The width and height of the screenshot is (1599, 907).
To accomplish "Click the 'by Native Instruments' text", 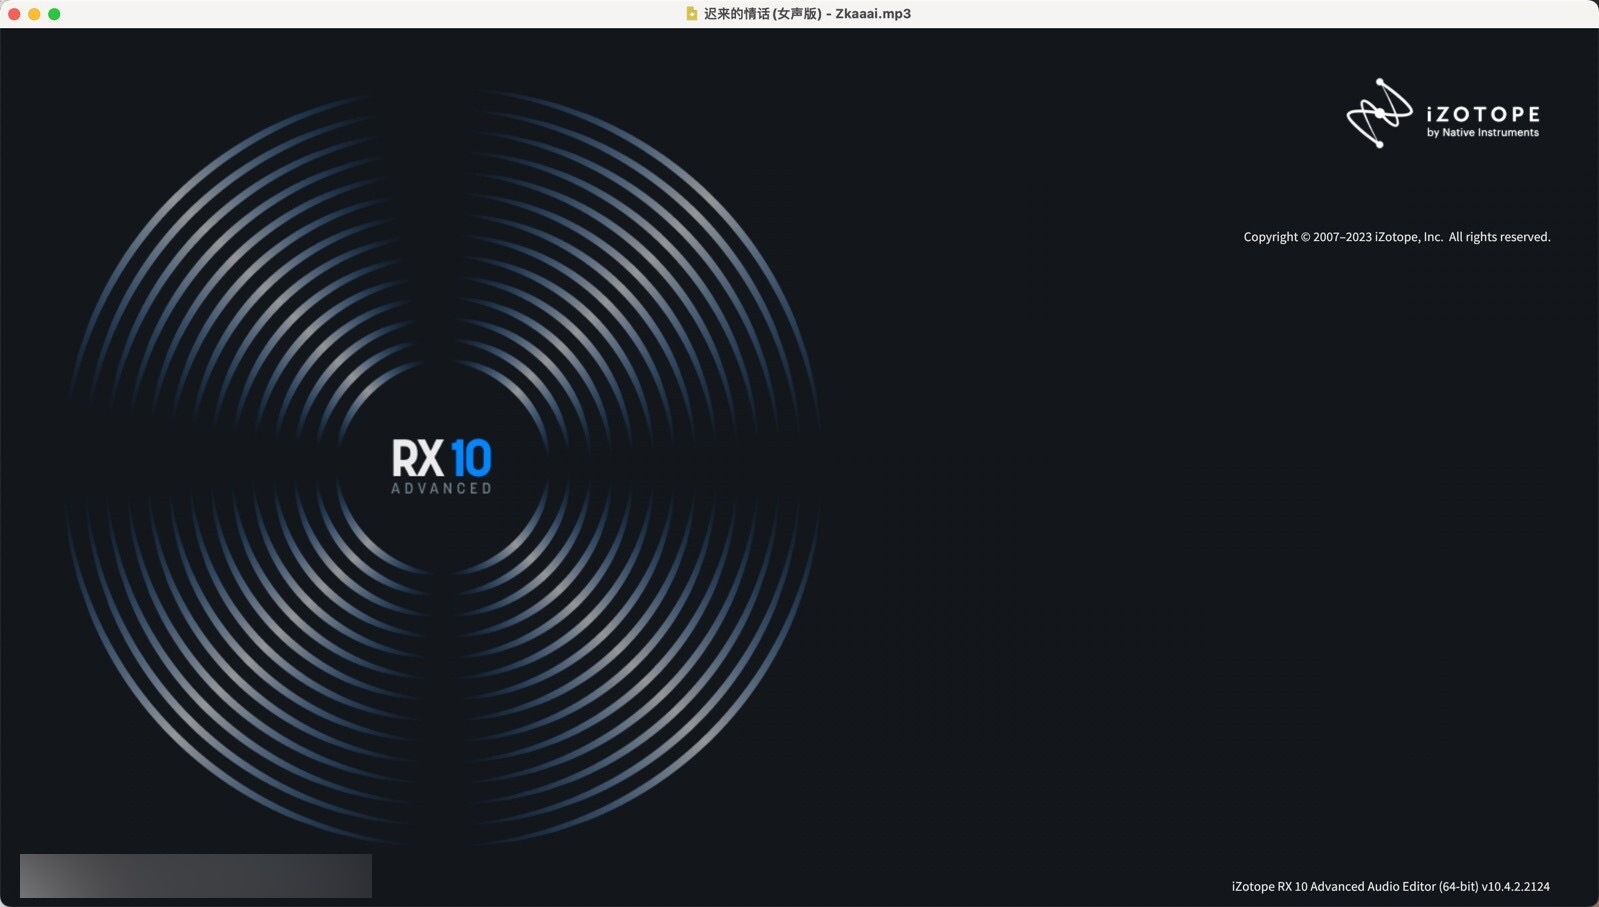I will click(1483, 133).
